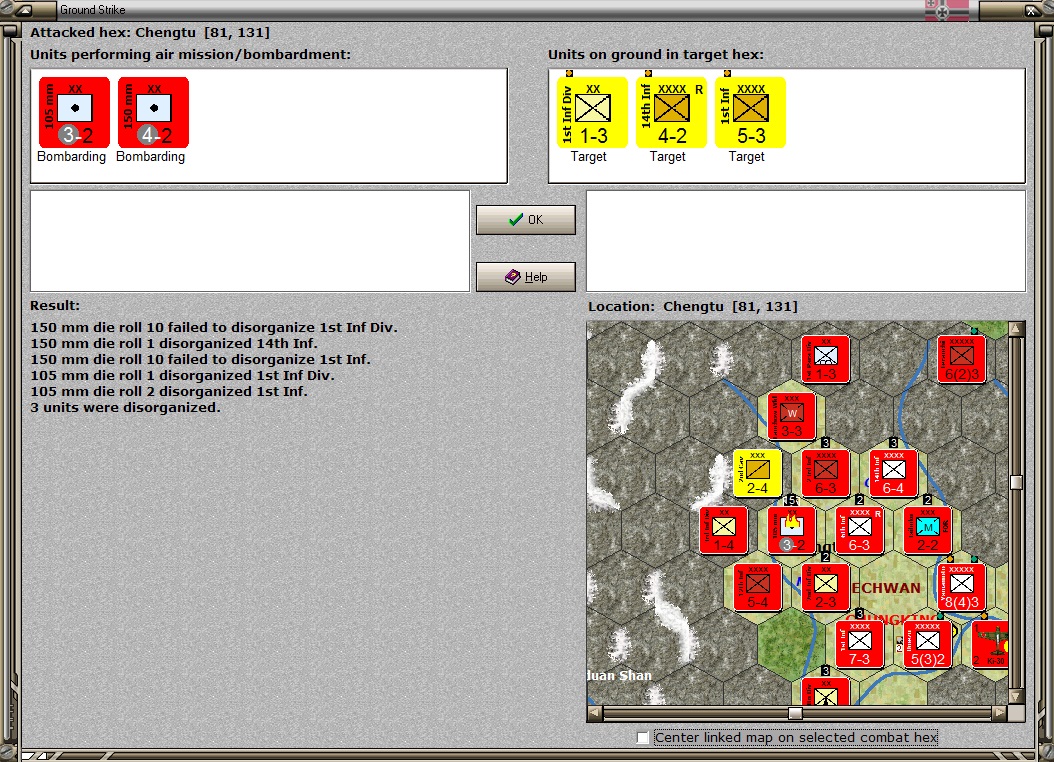Click the 2-3 infantry division map unit
Image resolution: width=1054 pixels, height=762 pixels.
(825, 587)
